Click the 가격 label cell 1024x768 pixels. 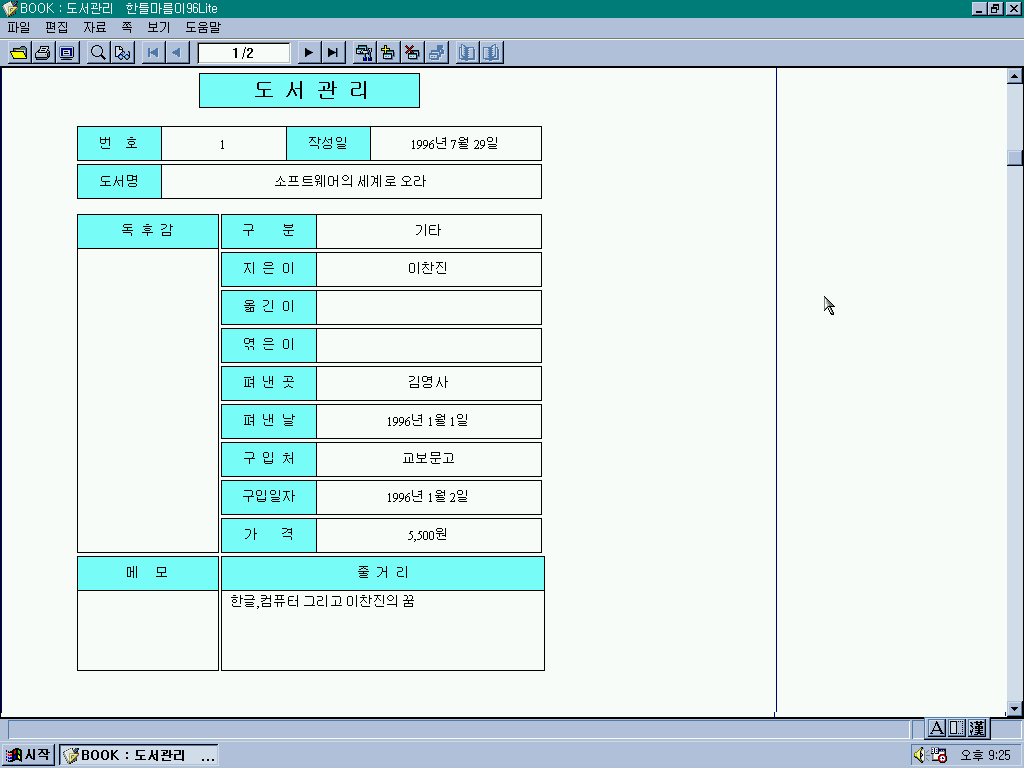coord(269,536)
